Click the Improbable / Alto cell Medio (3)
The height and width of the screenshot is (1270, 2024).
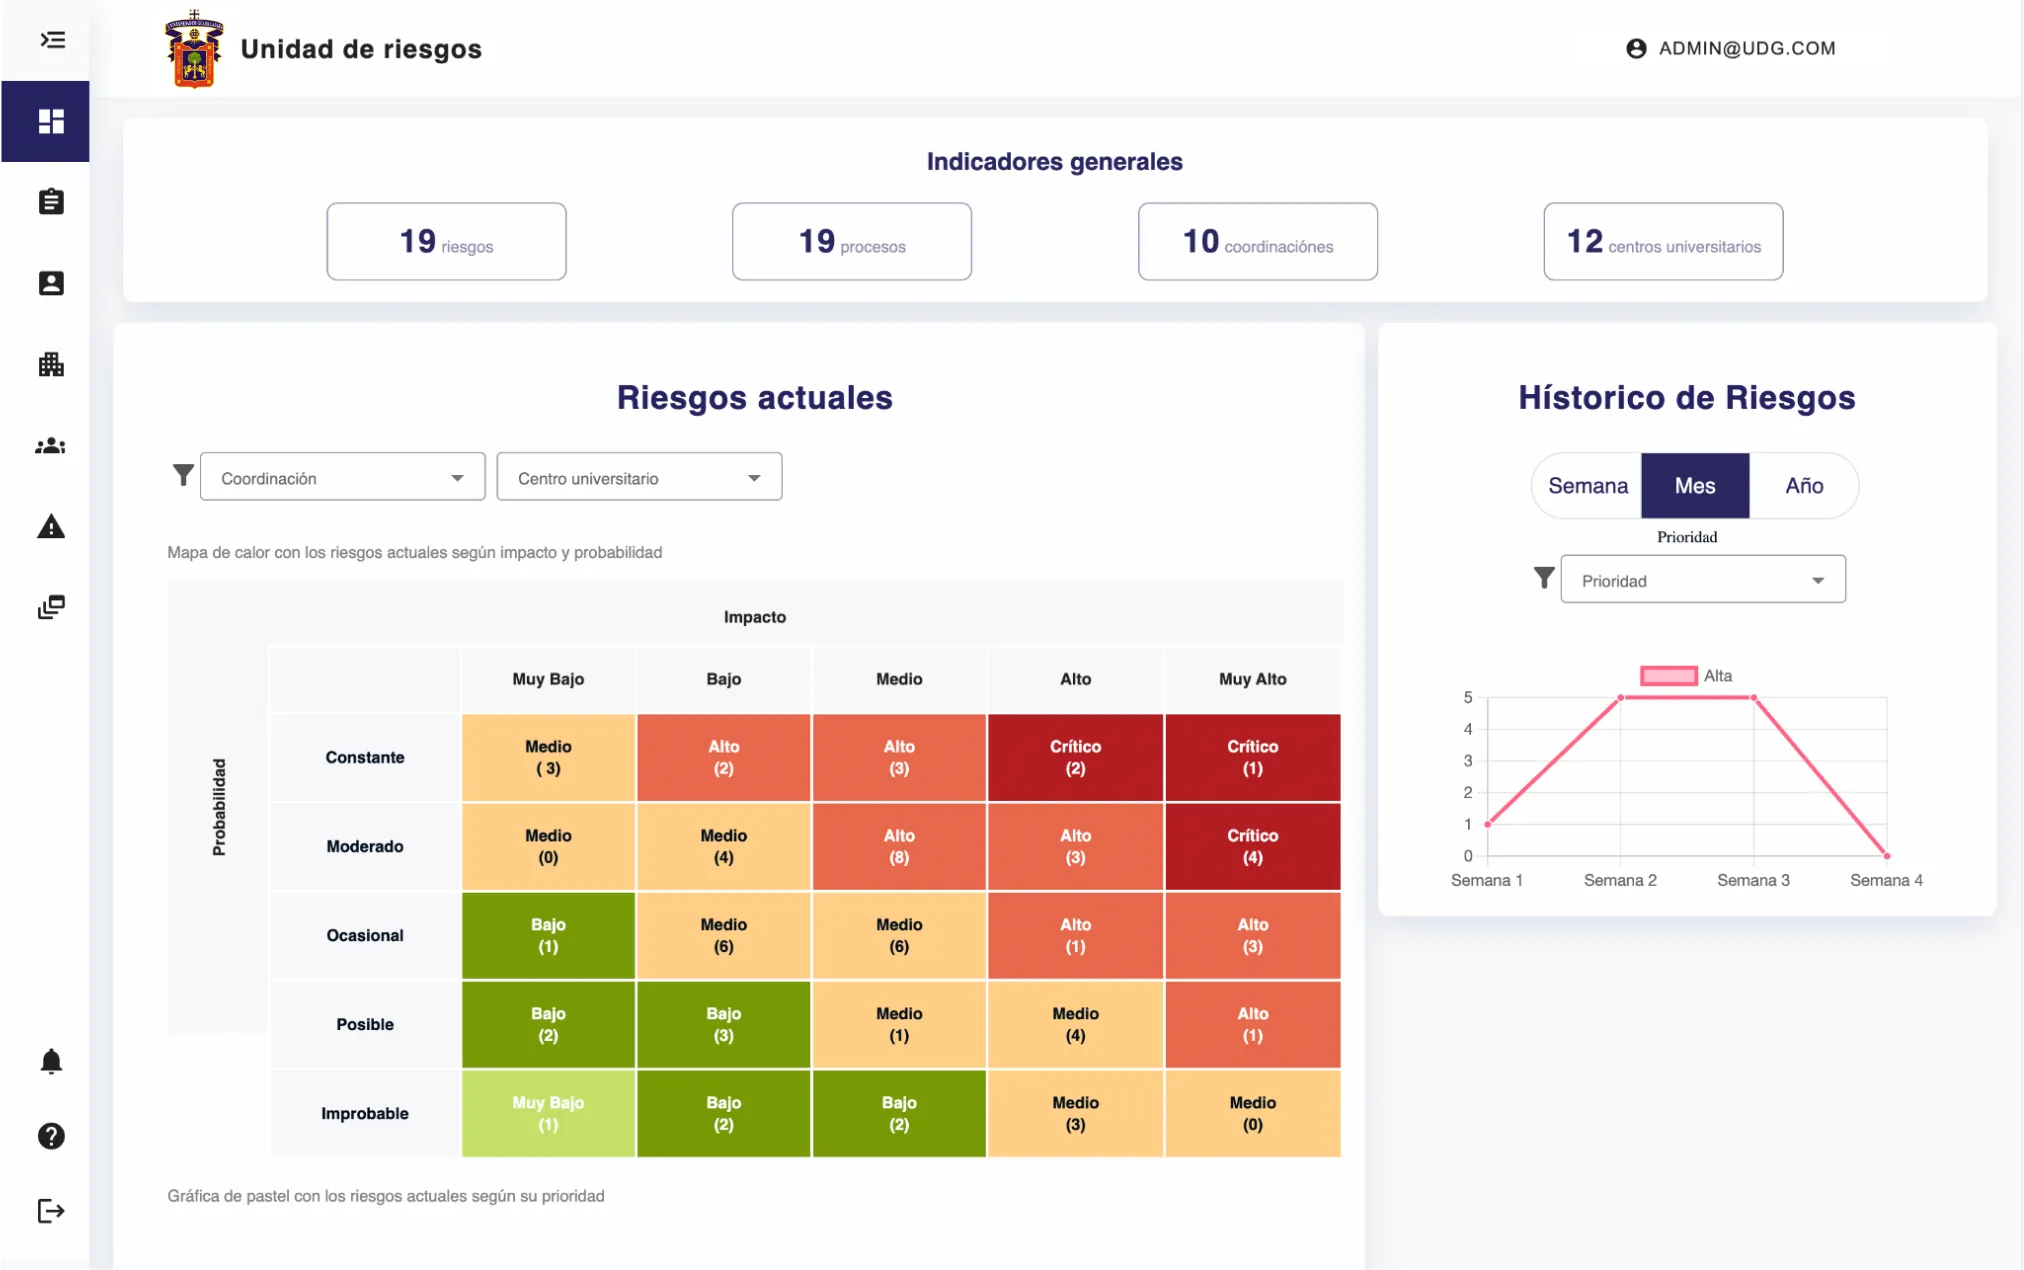1075,1114
